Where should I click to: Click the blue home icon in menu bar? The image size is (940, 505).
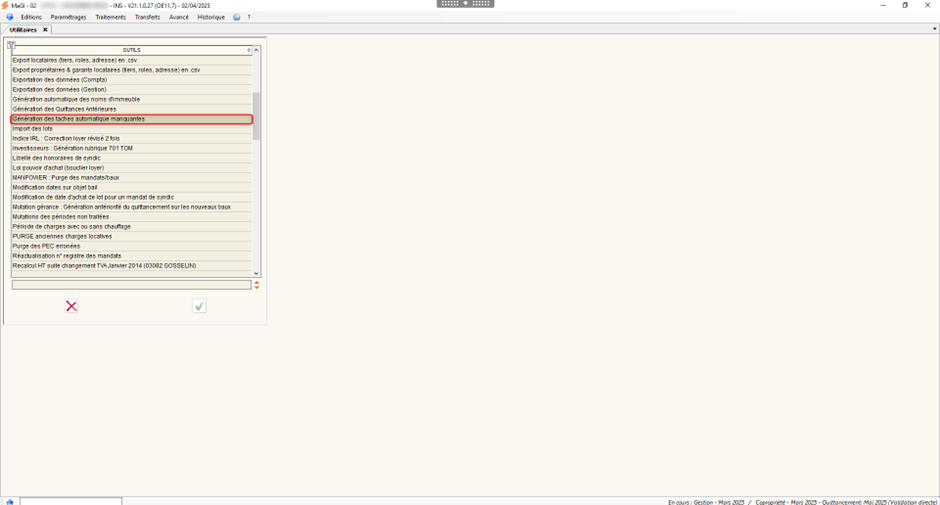click(x=10, y=17)
